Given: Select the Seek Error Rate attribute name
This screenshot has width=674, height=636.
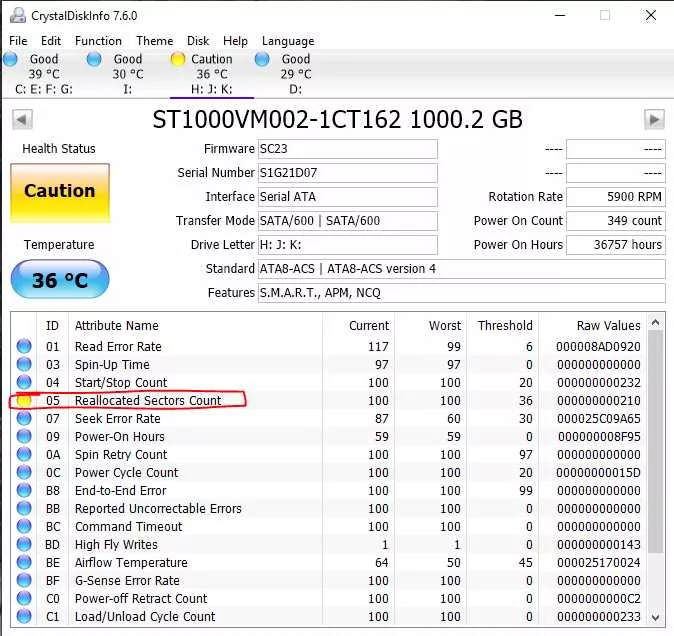Looking at the screenshot, I should point(117,419).
